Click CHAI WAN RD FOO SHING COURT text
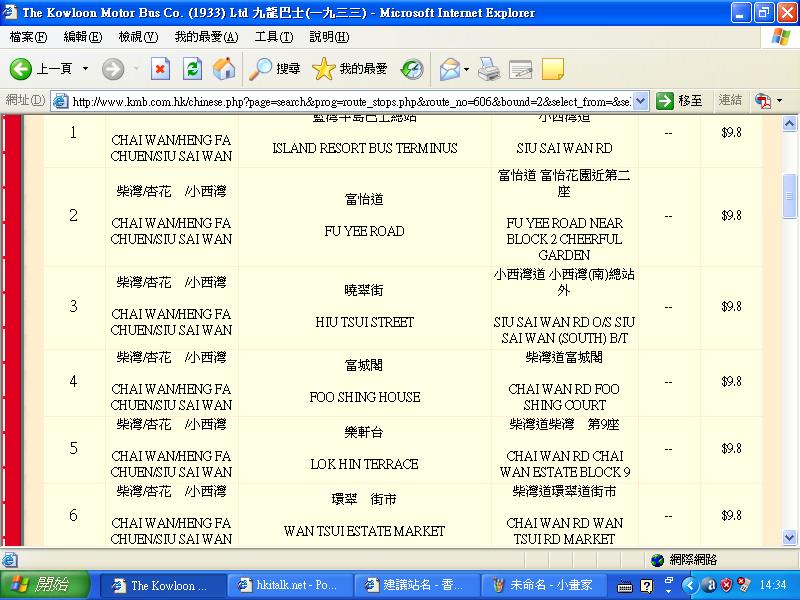 (x=564, y=397)
